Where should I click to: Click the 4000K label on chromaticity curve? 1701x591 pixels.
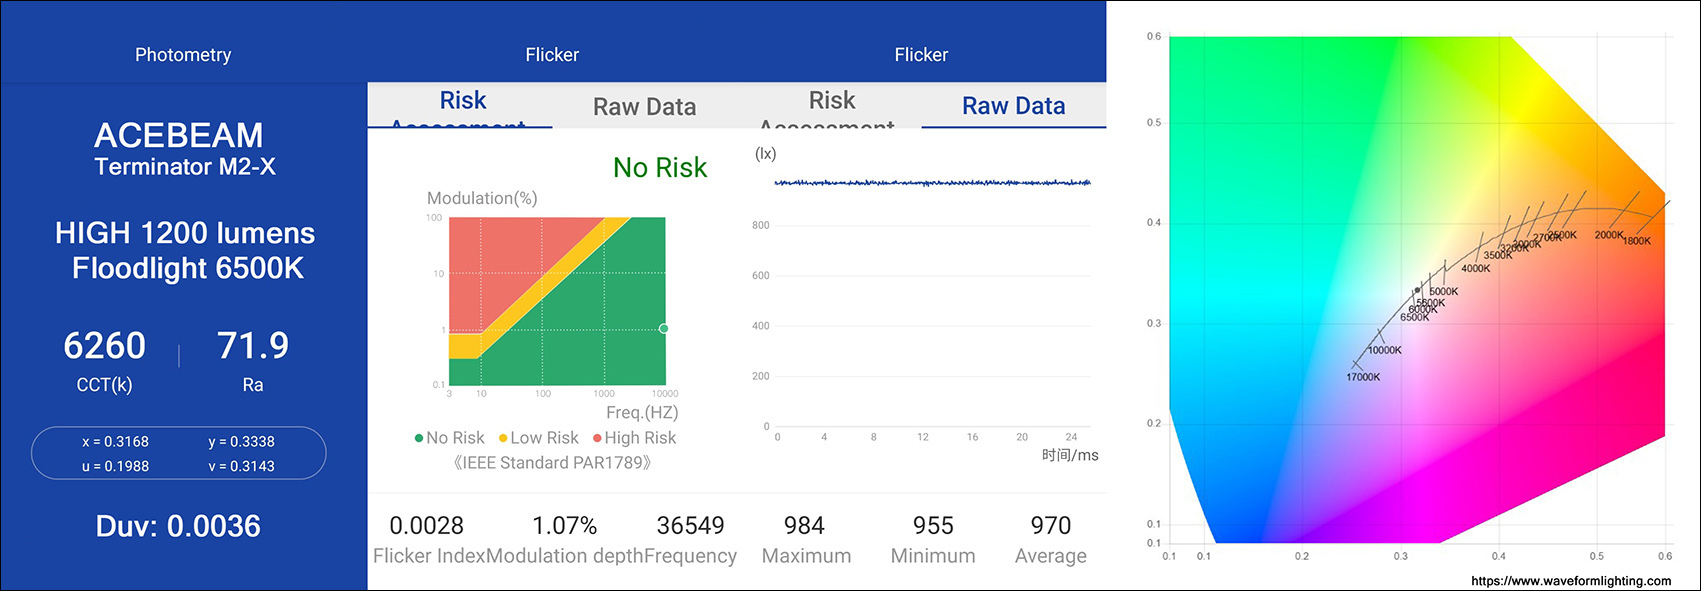[x=1476, y=269]
